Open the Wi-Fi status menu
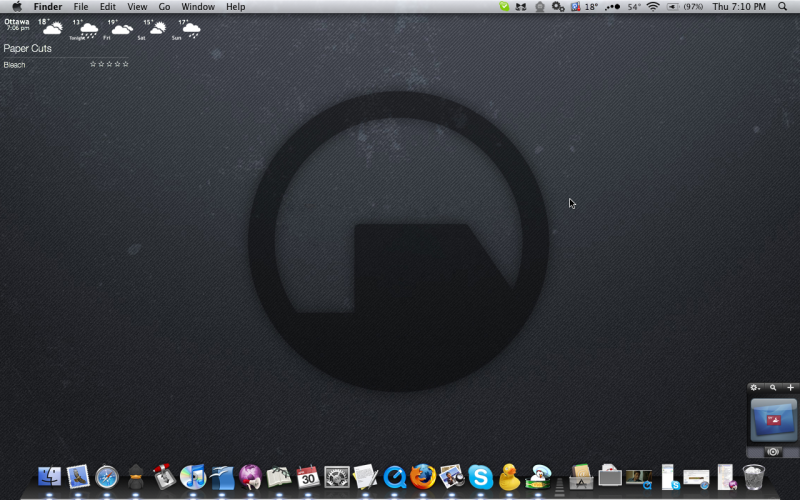This screenshot has width=800, height=500. tap(653, 7)
